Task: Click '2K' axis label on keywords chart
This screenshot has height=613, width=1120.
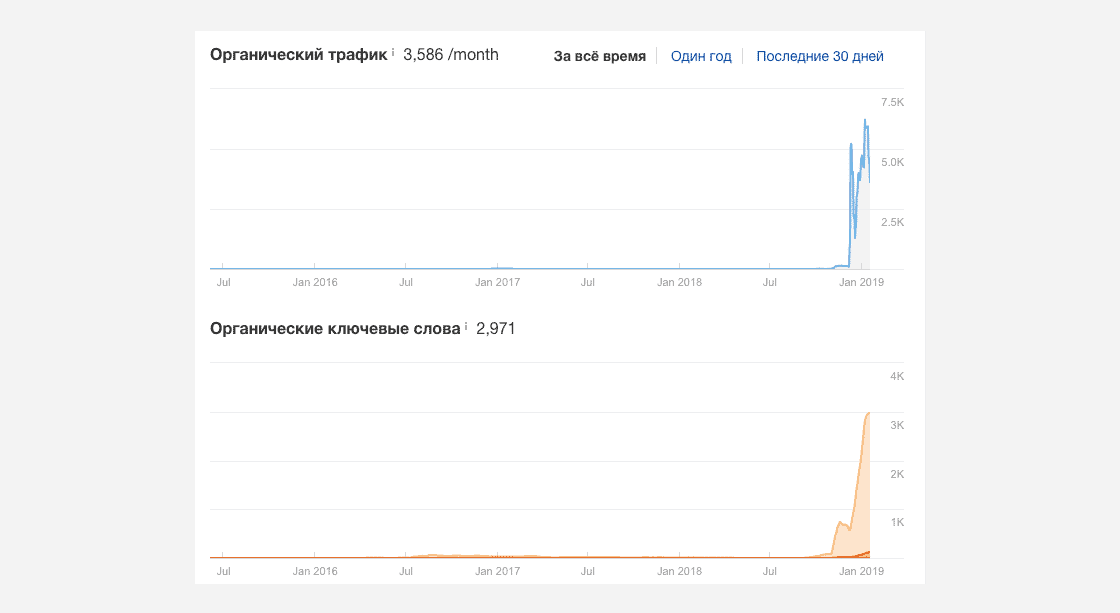Action: click(x=897, y=474)
